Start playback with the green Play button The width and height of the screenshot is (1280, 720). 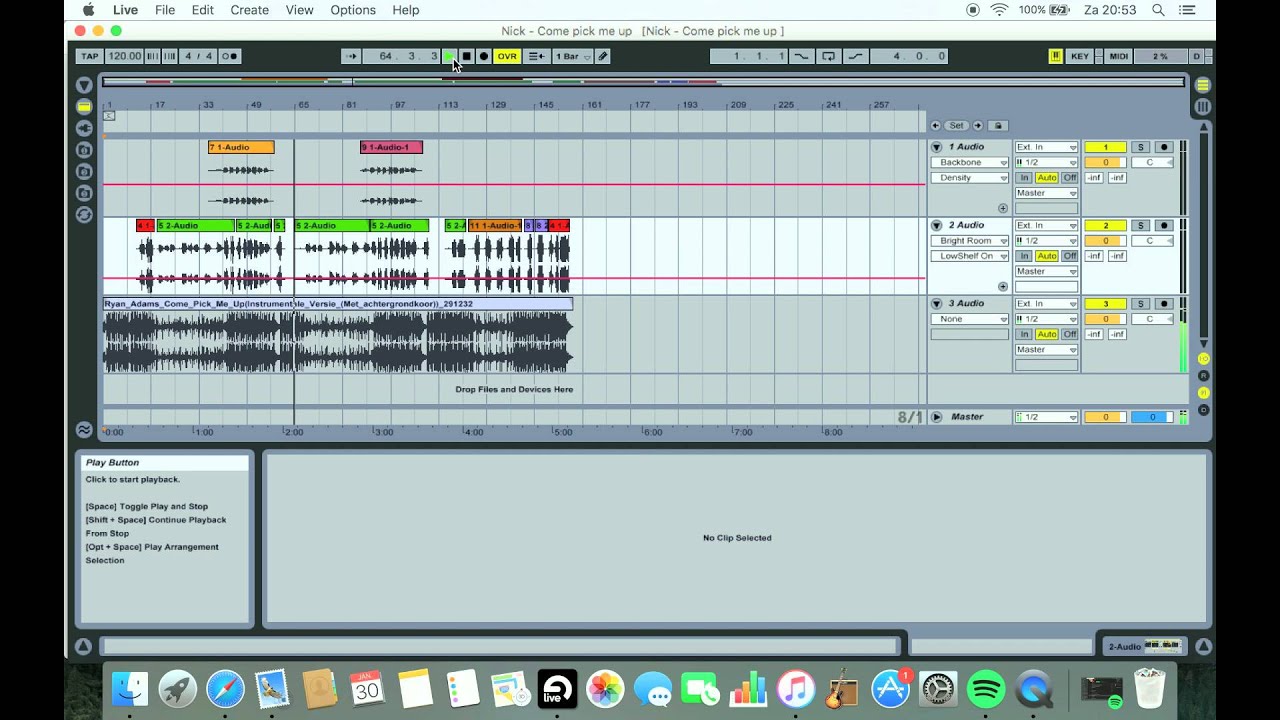[449, 56]
